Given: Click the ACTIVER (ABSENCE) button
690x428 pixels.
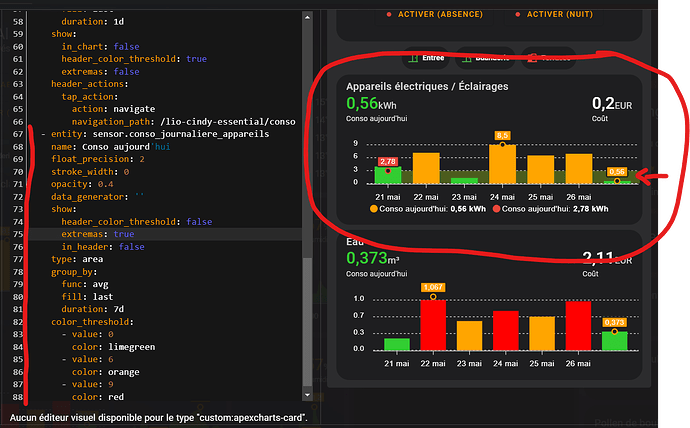Looking at the screenshot, I should coord(435,15).
